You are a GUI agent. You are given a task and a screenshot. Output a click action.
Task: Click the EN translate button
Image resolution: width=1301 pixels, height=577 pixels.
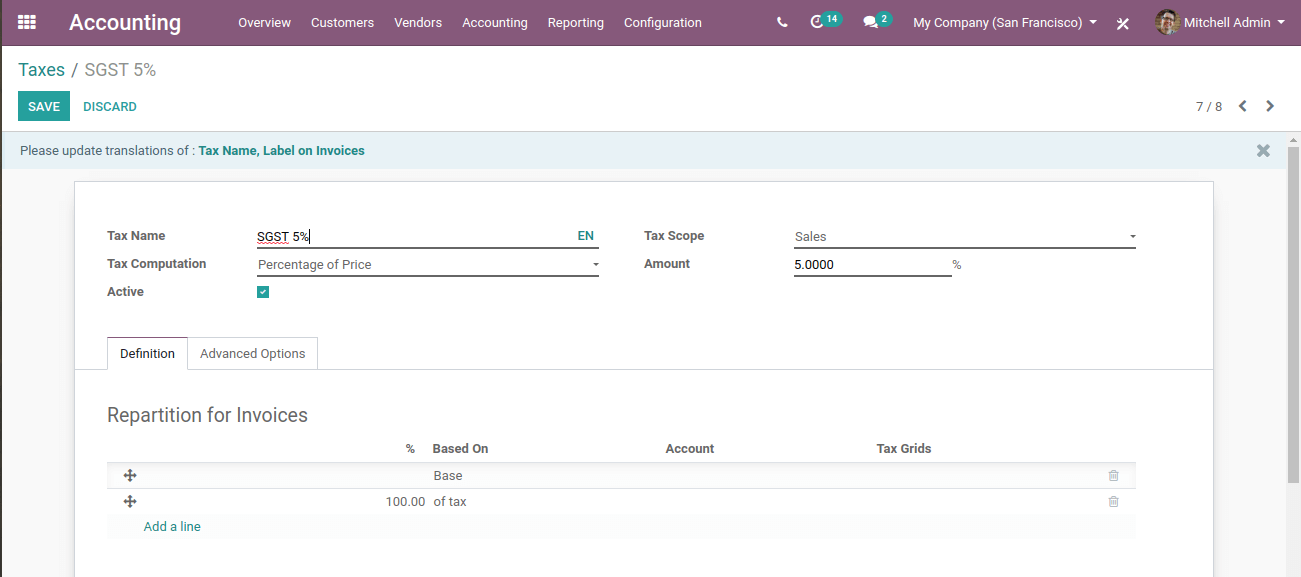click(x=586, y=236)
